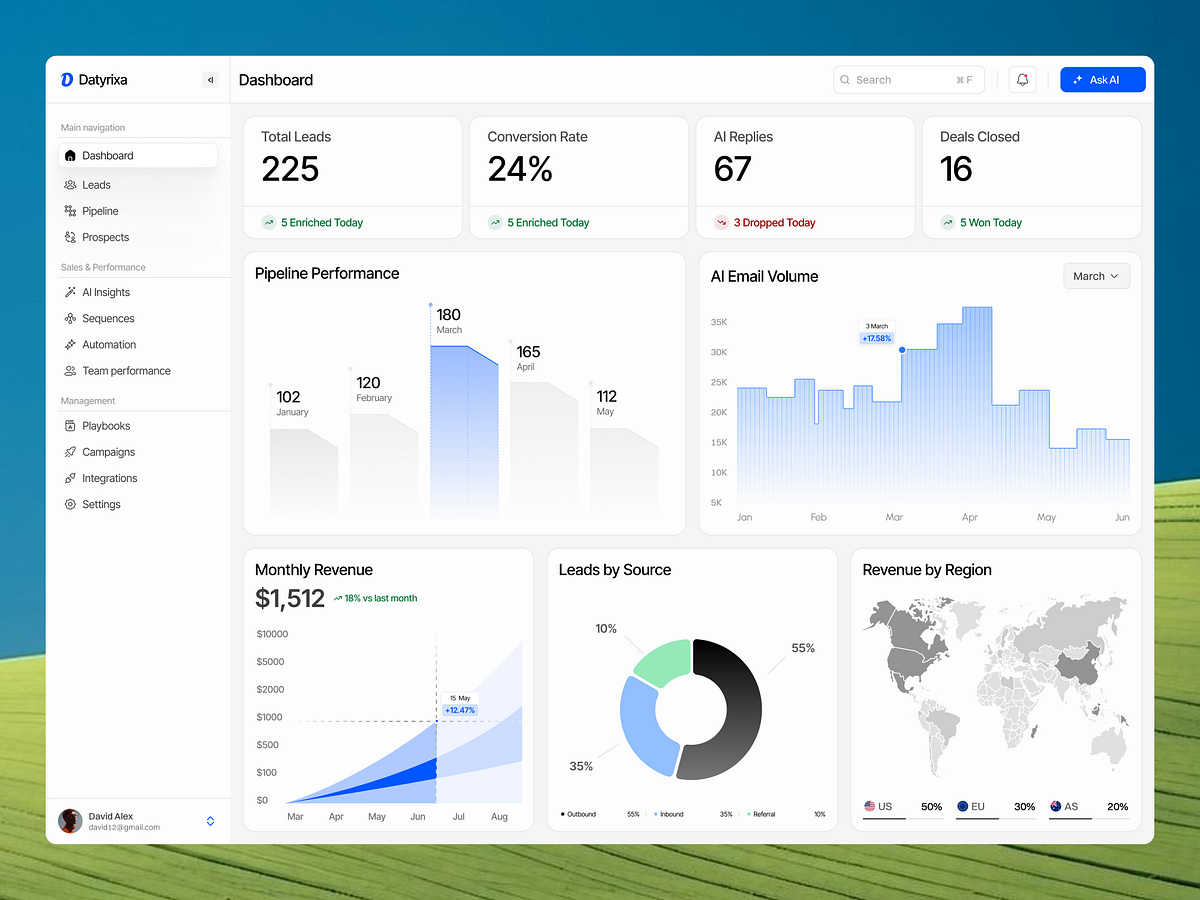Open AI Insights page
Screen dimensions: 1200x900
(x=138, y=292)
